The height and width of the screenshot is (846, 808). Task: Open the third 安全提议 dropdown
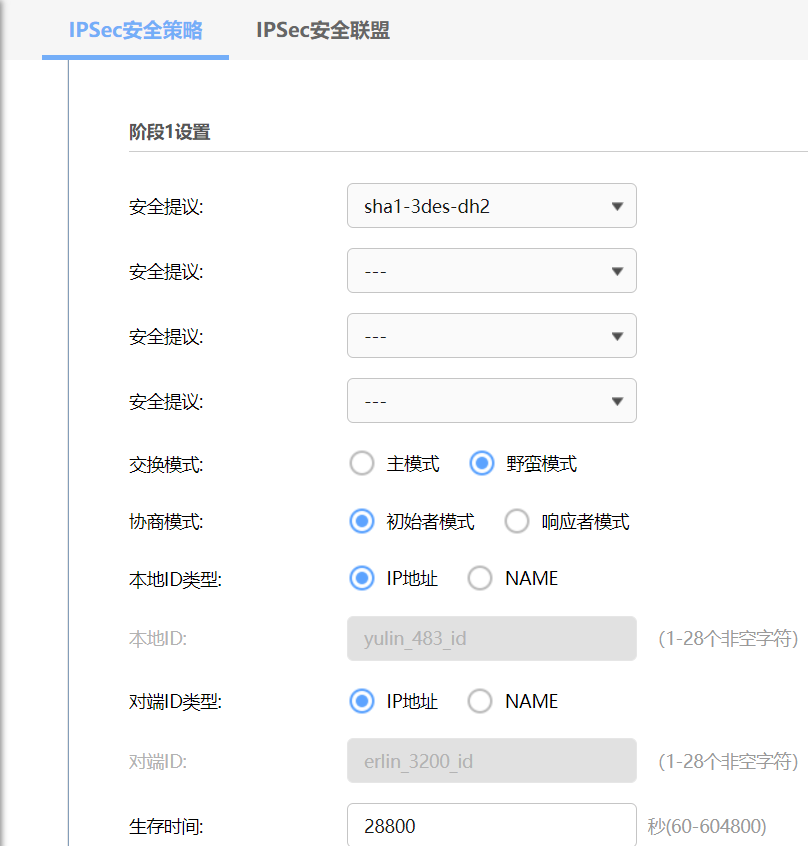491,336
